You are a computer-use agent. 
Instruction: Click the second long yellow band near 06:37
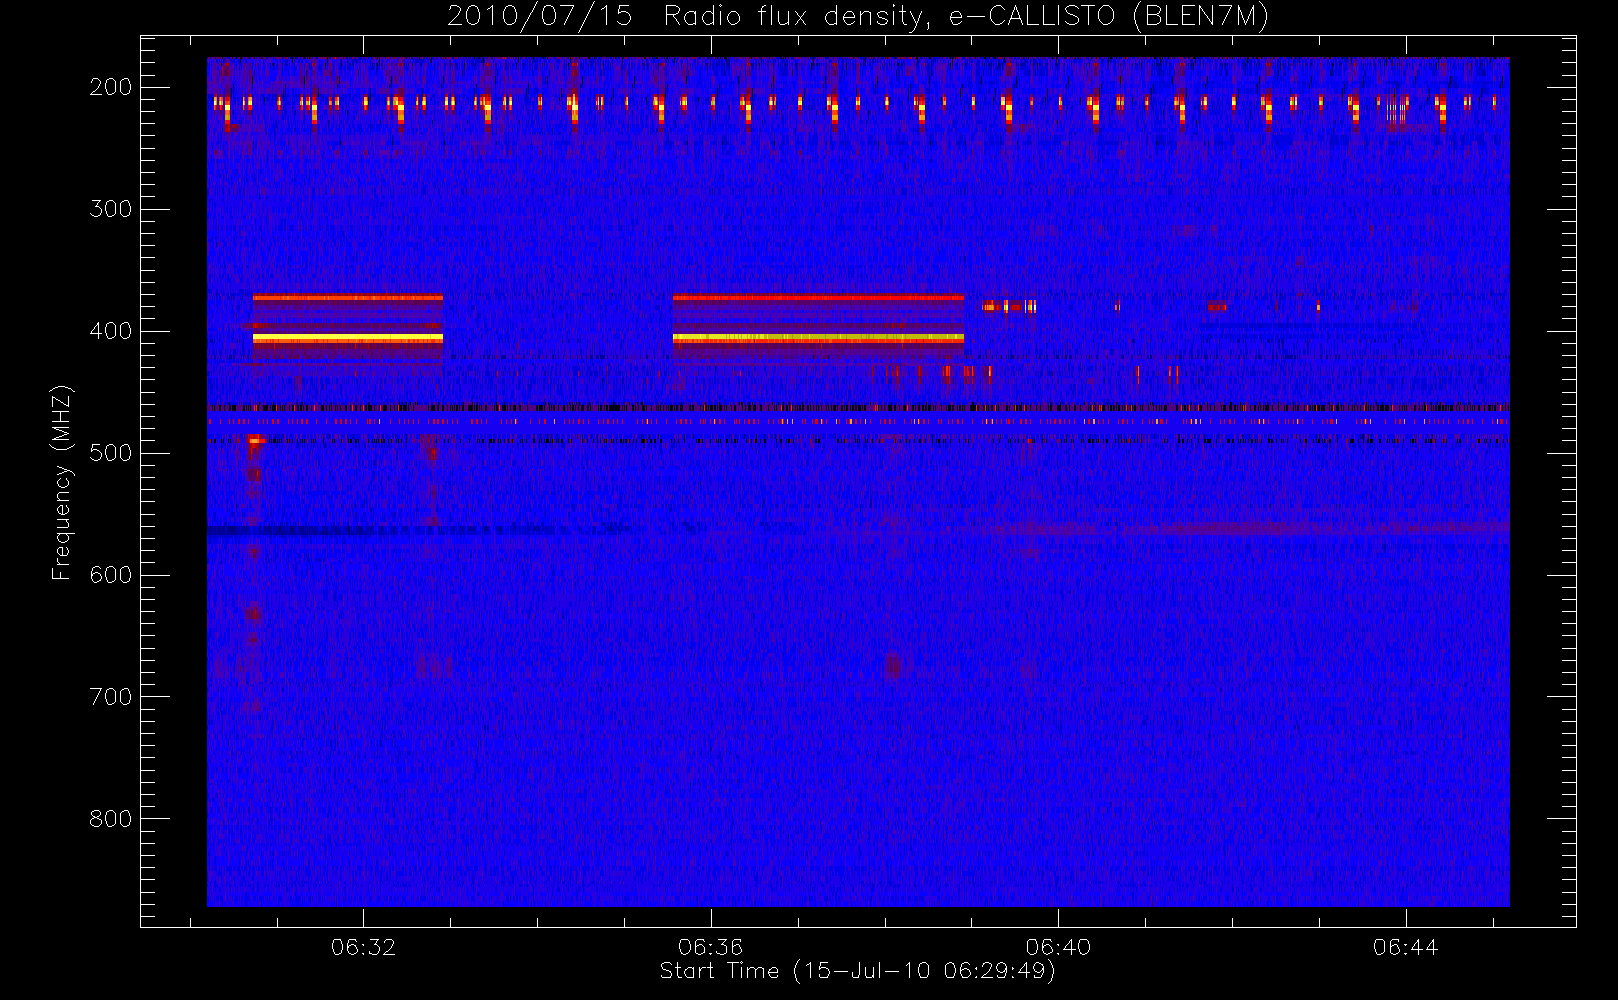(x=818, y=339)
